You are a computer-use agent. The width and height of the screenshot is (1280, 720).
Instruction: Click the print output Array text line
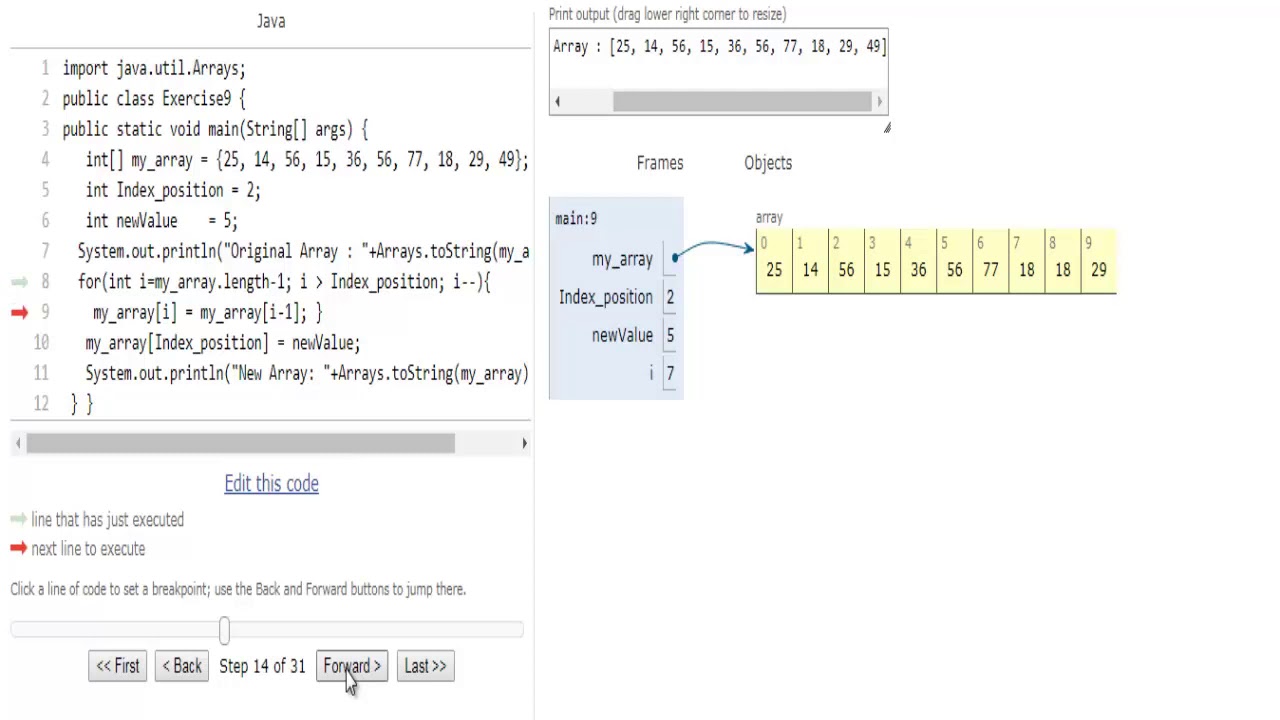(x=719, y=47)
